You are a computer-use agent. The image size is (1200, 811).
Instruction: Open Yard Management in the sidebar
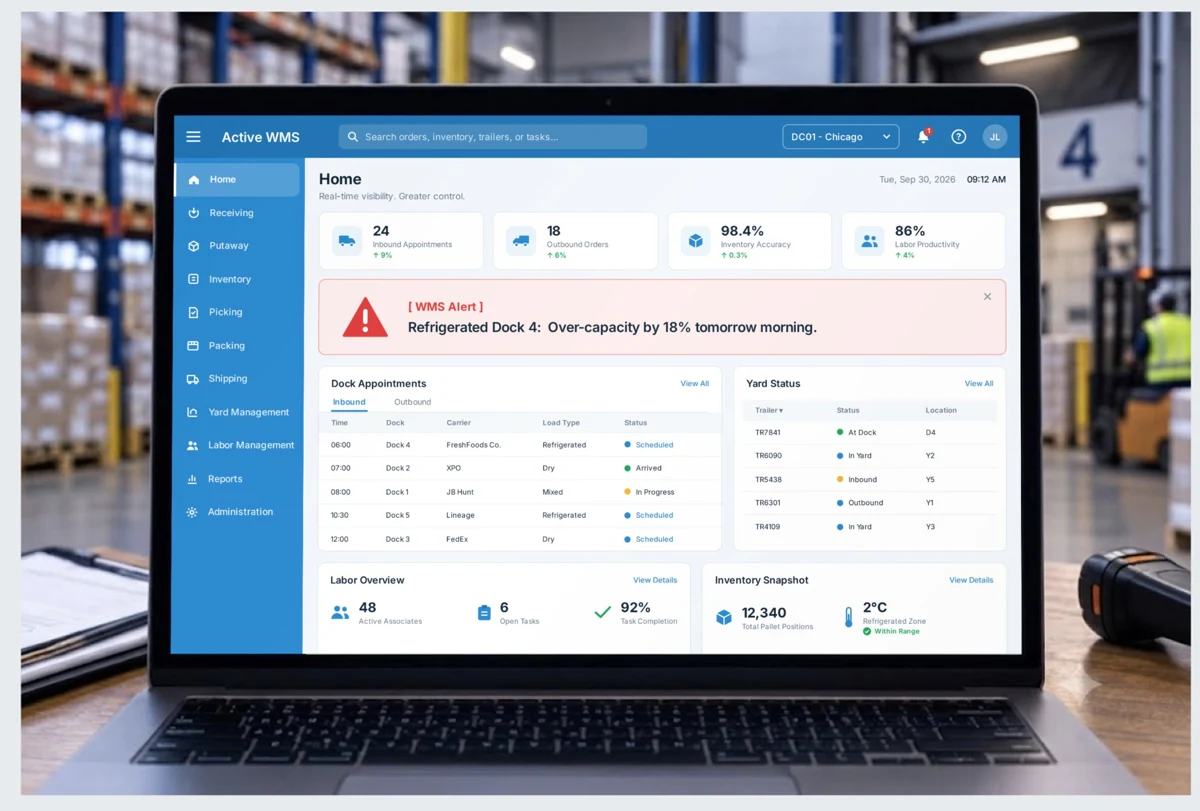click(237, 412)
